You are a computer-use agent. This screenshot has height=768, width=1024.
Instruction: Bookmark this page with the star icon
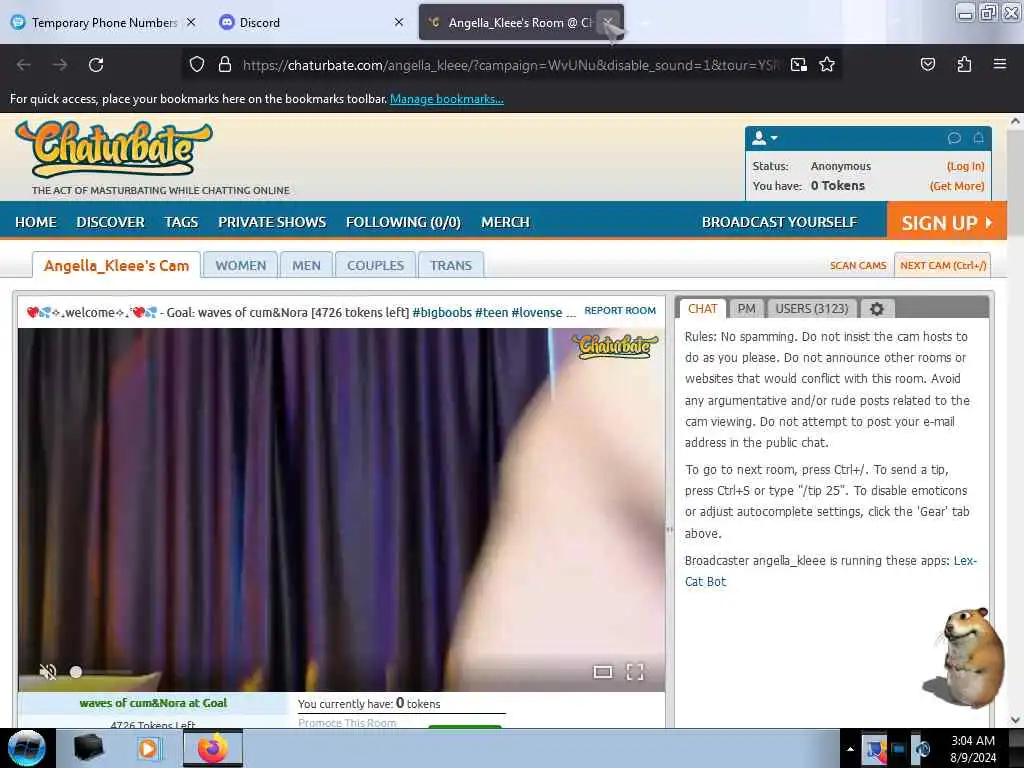827,65
